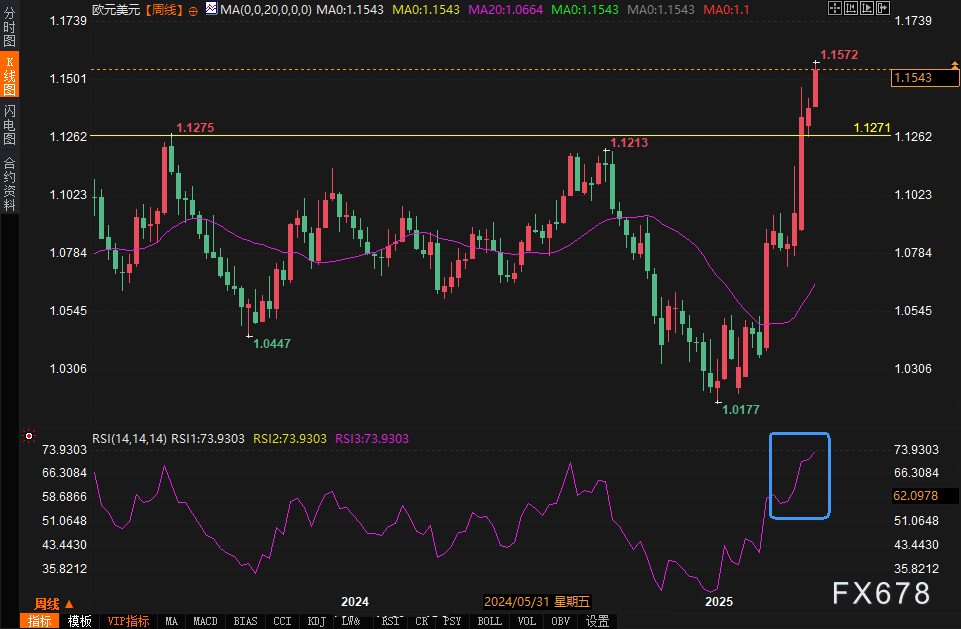Click the first four-arrow layout icon at top right
Viewport: 961px width, 629px height.
click(836, 8)
